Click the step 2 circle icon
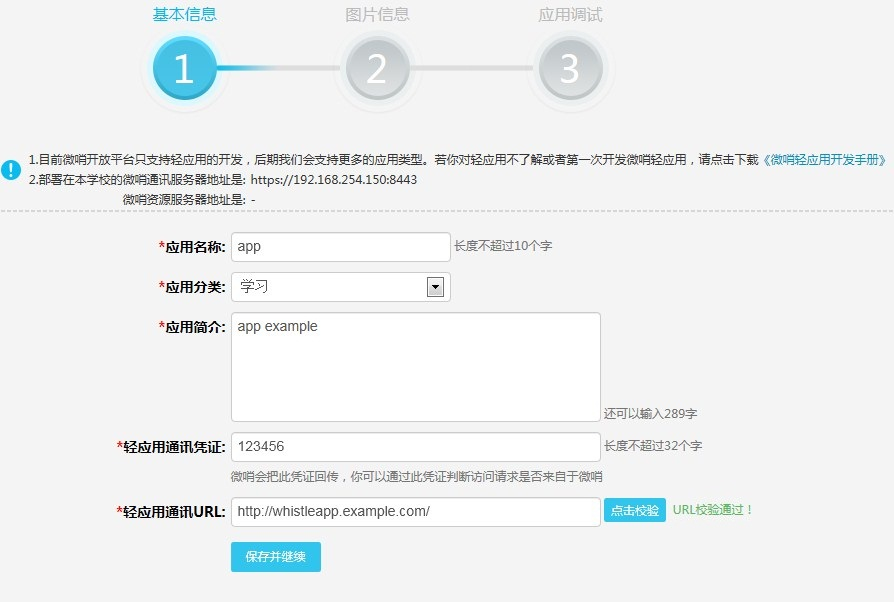This screenshot has height=602, width=894. pyautogui.click(x=377, y=69)
